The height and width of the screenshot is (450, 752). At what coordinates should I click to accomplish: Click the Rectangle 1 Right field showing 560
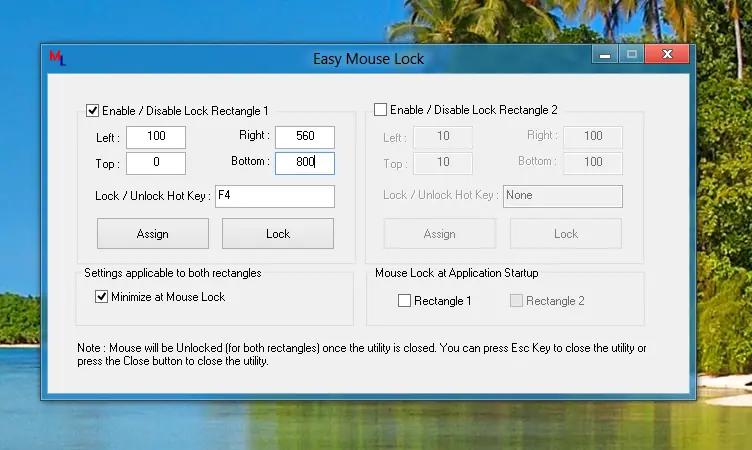pyautogui.click(x=305, y=137)
